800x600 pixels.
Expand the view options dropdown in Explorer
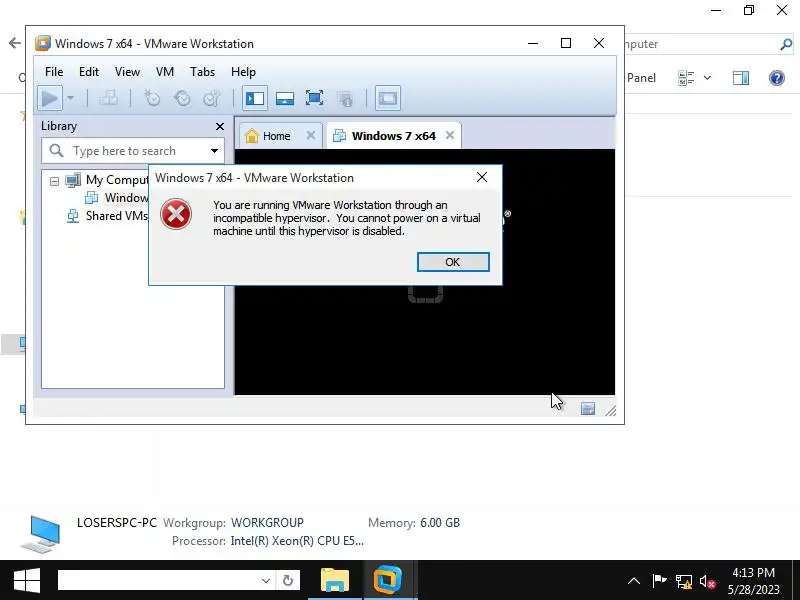pos(707,78)
